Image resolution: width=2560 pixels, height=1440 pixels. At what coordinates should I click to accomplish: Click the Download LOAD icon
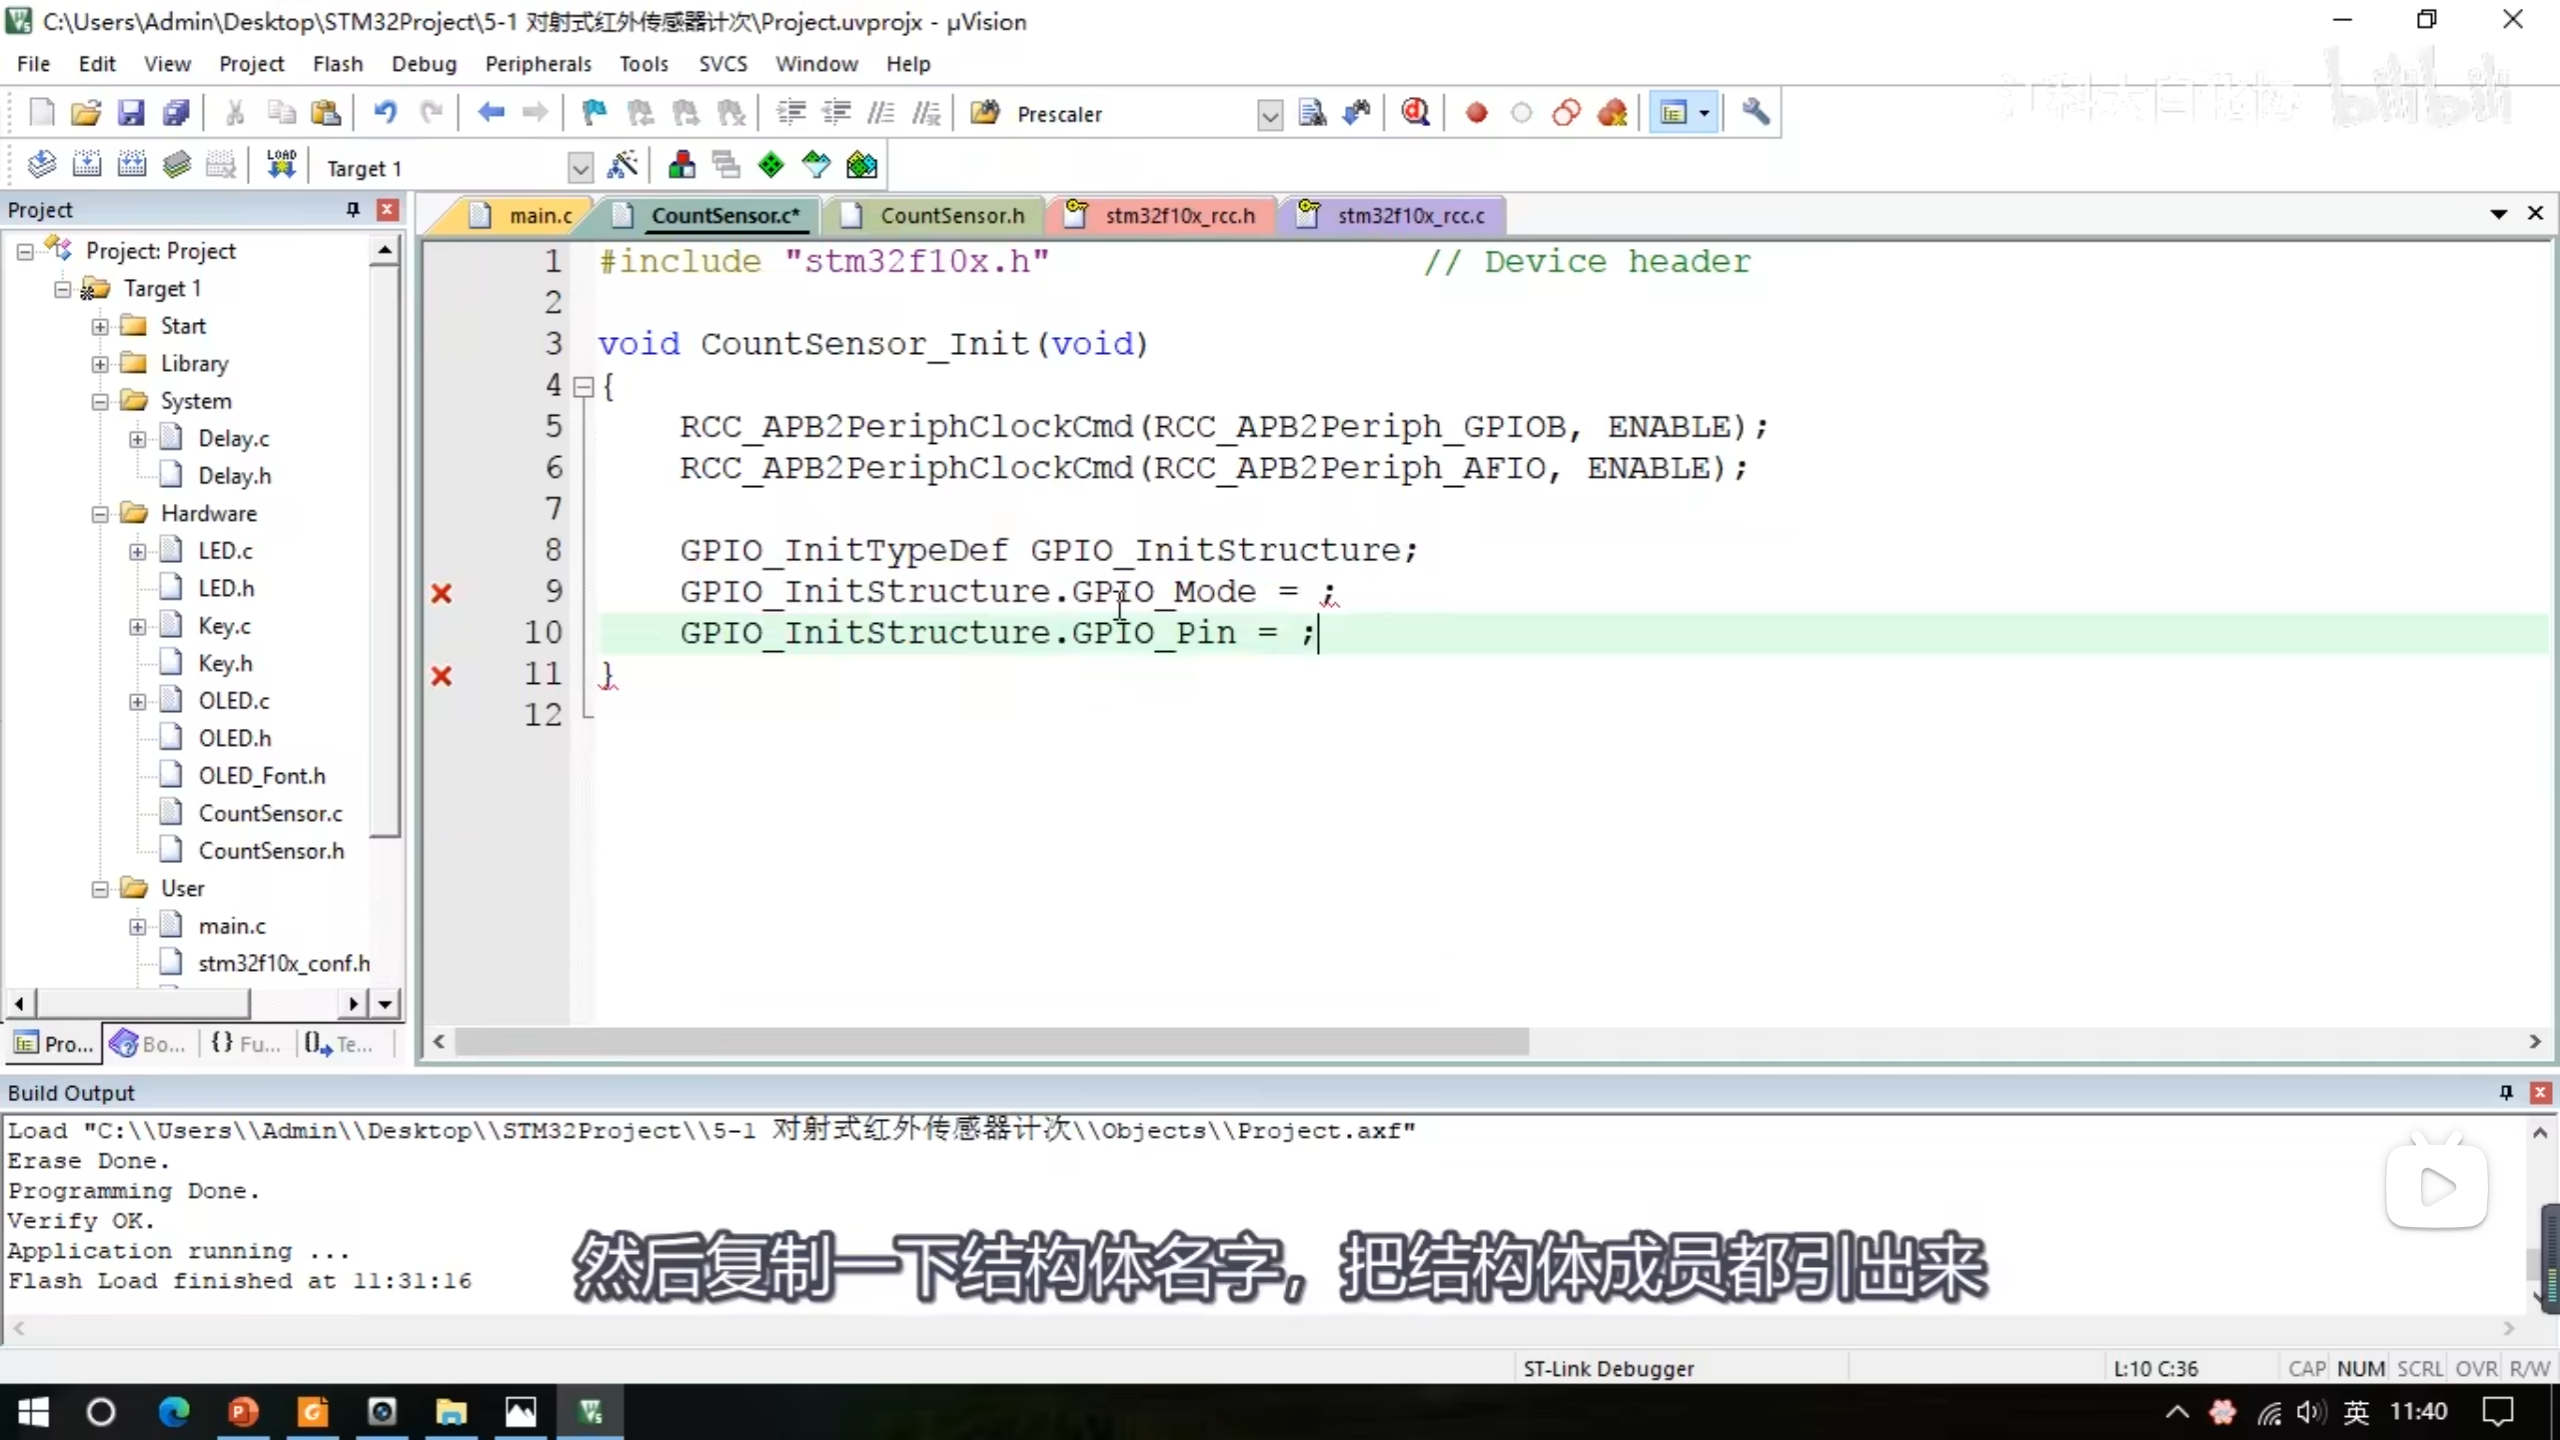click(281, 165)
